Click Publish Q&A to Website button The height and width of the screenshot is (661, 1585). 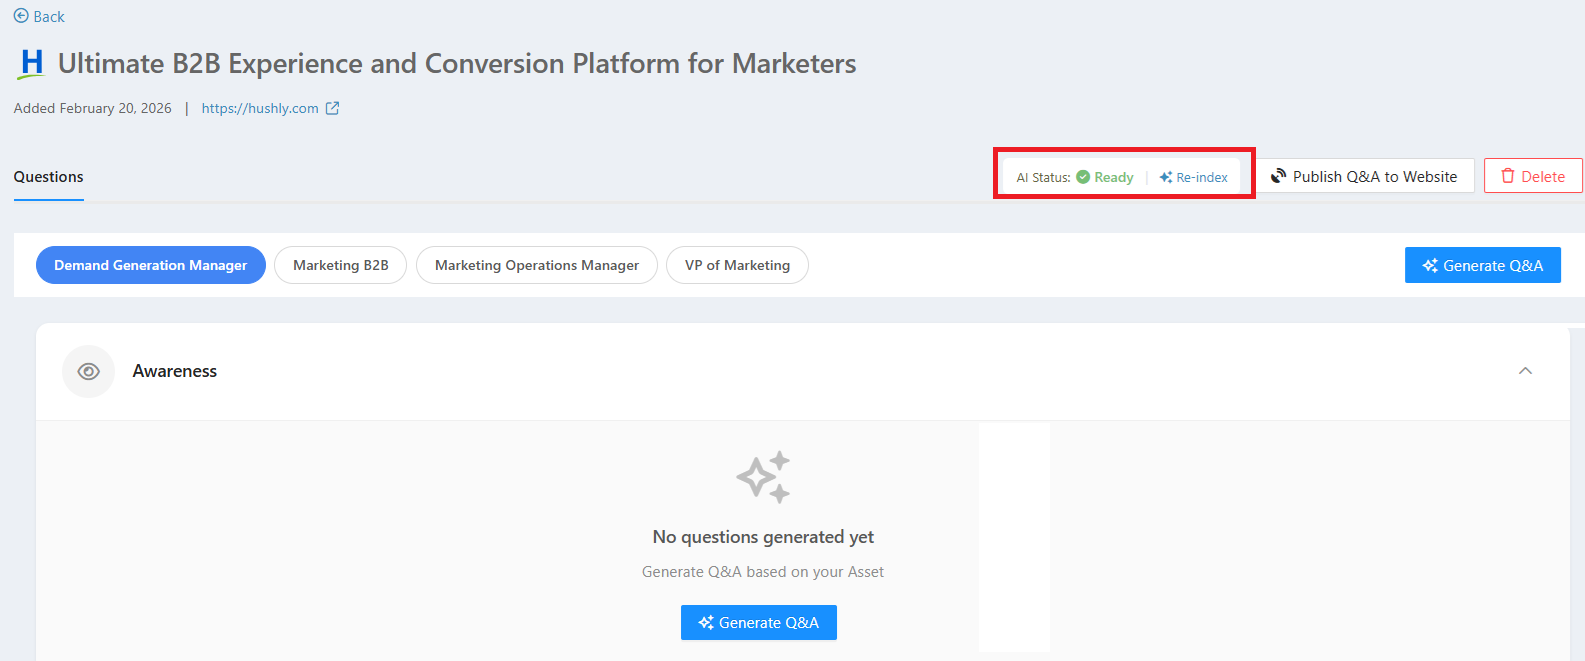[x=1365, y=176]
